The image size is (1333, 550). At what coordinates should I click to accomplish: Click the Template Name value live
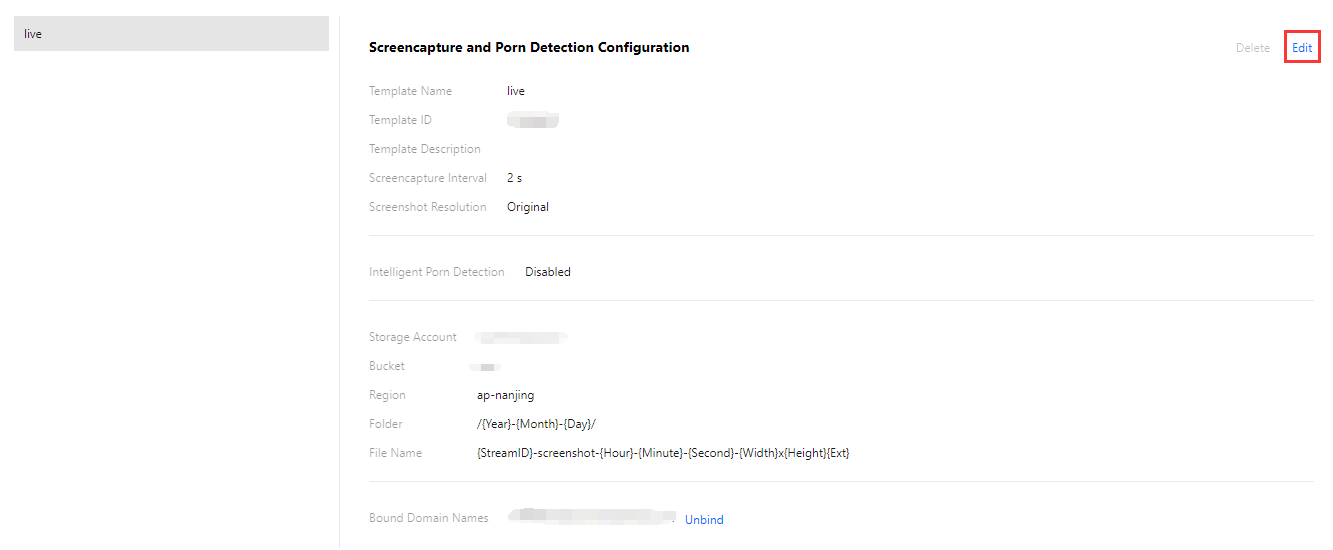point(516,91)
